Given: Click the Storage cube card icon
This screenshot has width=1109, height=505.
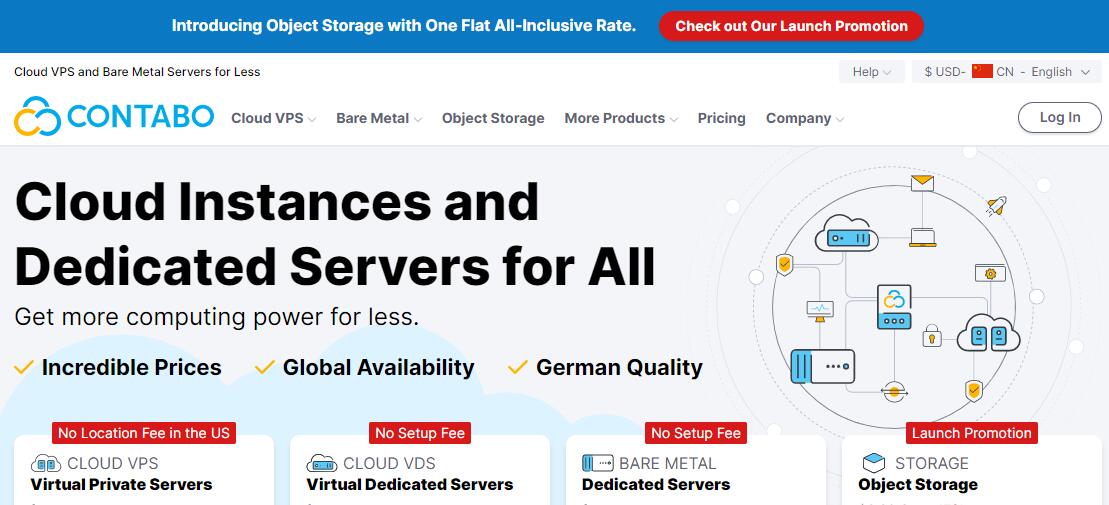Looking at the screenshot, I should pyautogui.click(x=874, y=464).
